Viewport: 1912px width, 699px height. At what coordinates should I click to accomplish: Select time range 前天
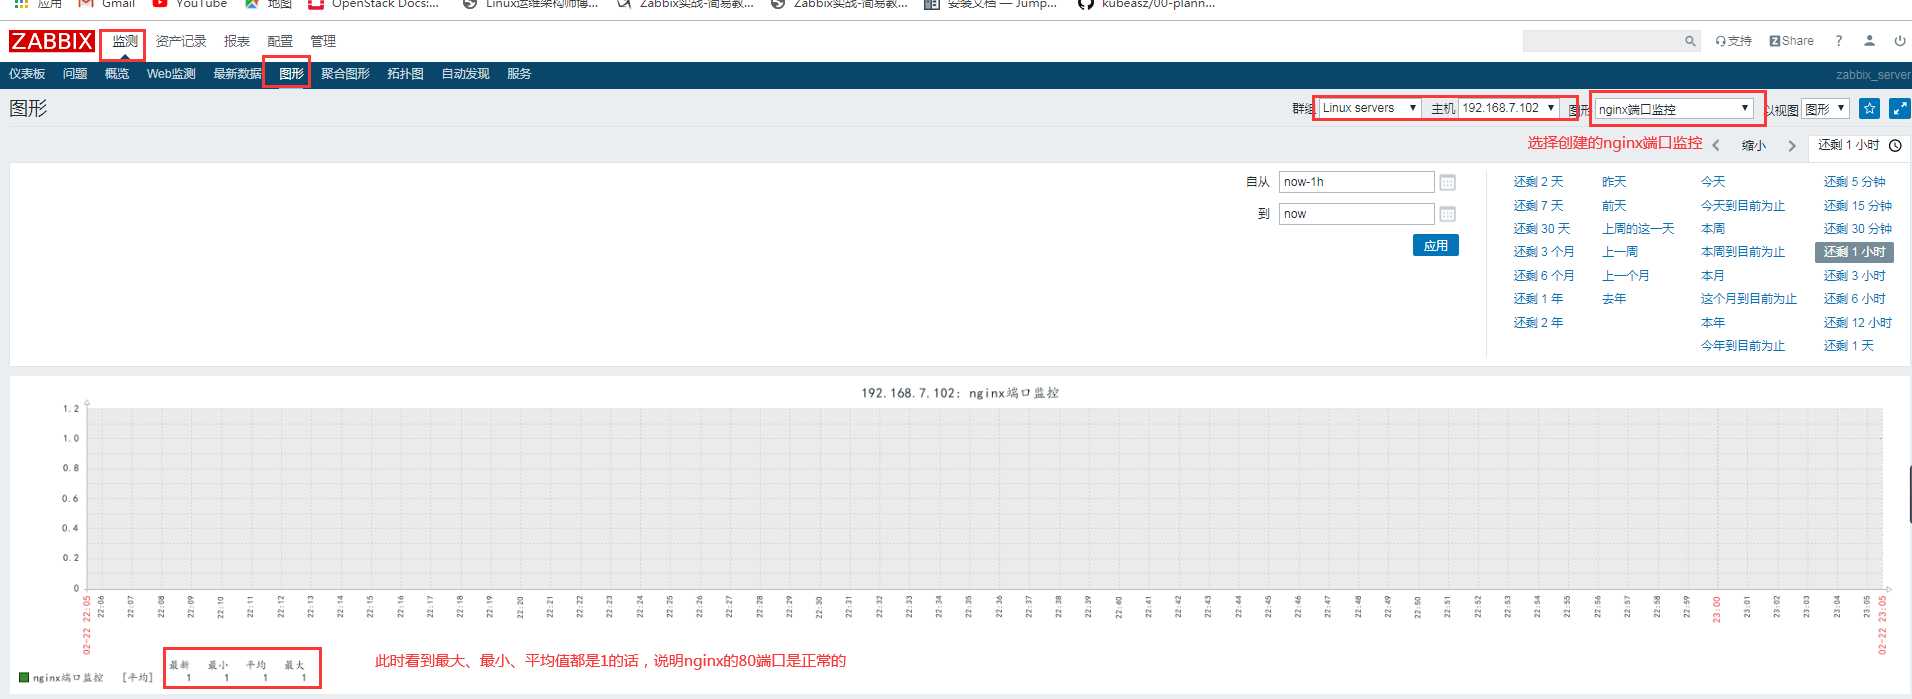pos(1614,206)
